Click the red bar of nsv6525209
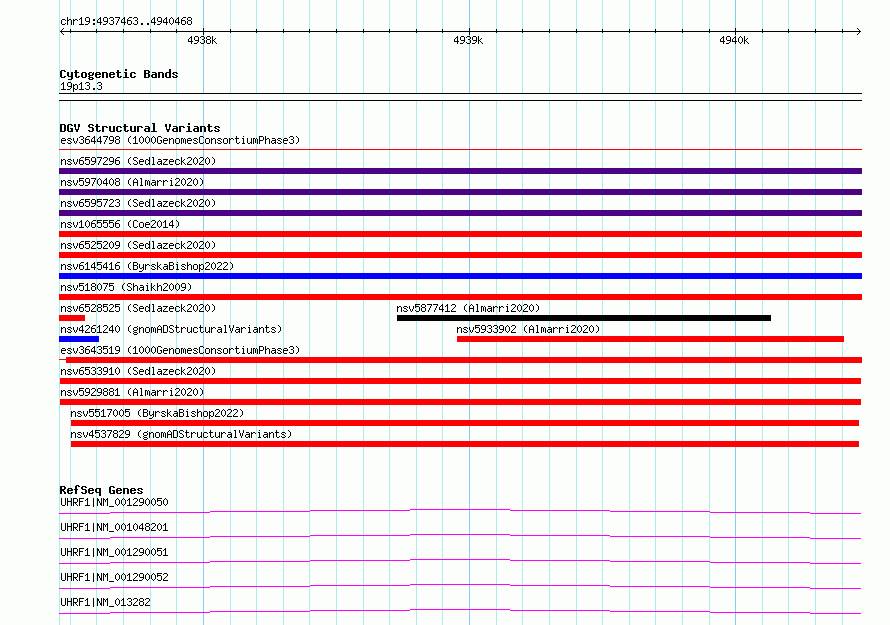The image size is (890, 625). 460,255
